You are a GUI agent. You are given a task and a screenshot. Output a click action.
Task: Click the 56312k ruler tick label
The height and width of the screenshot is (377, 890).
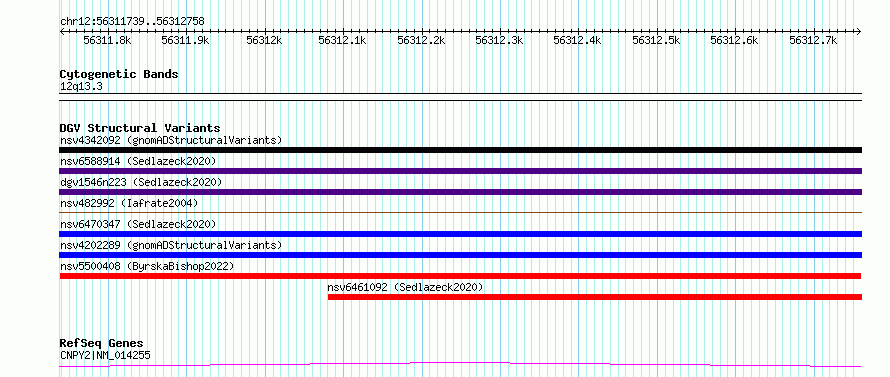264,41
